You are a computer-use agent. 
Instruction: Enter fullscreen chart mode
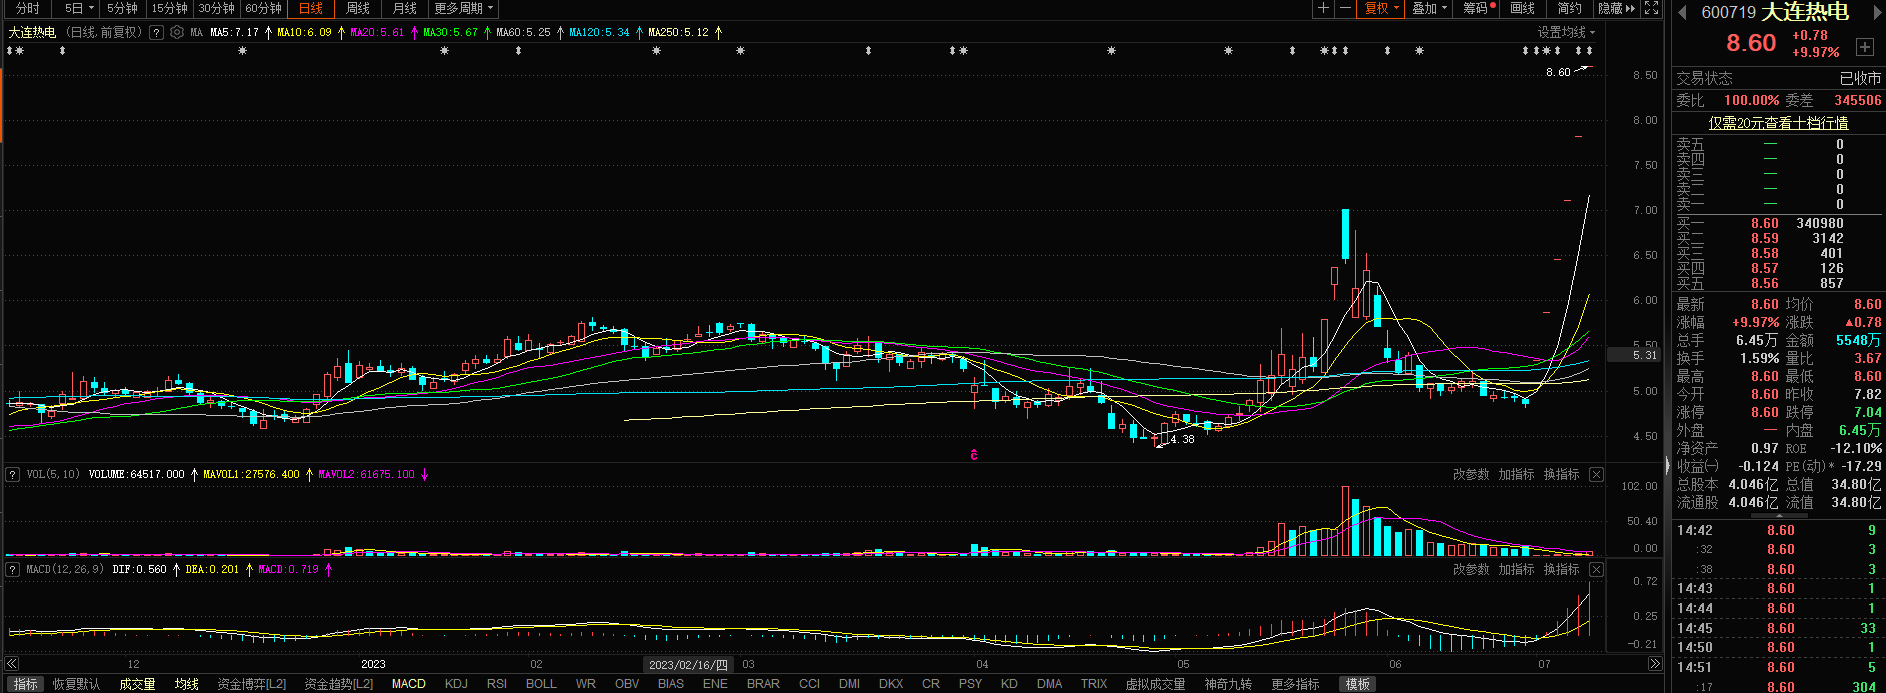tap(1652, 8)
